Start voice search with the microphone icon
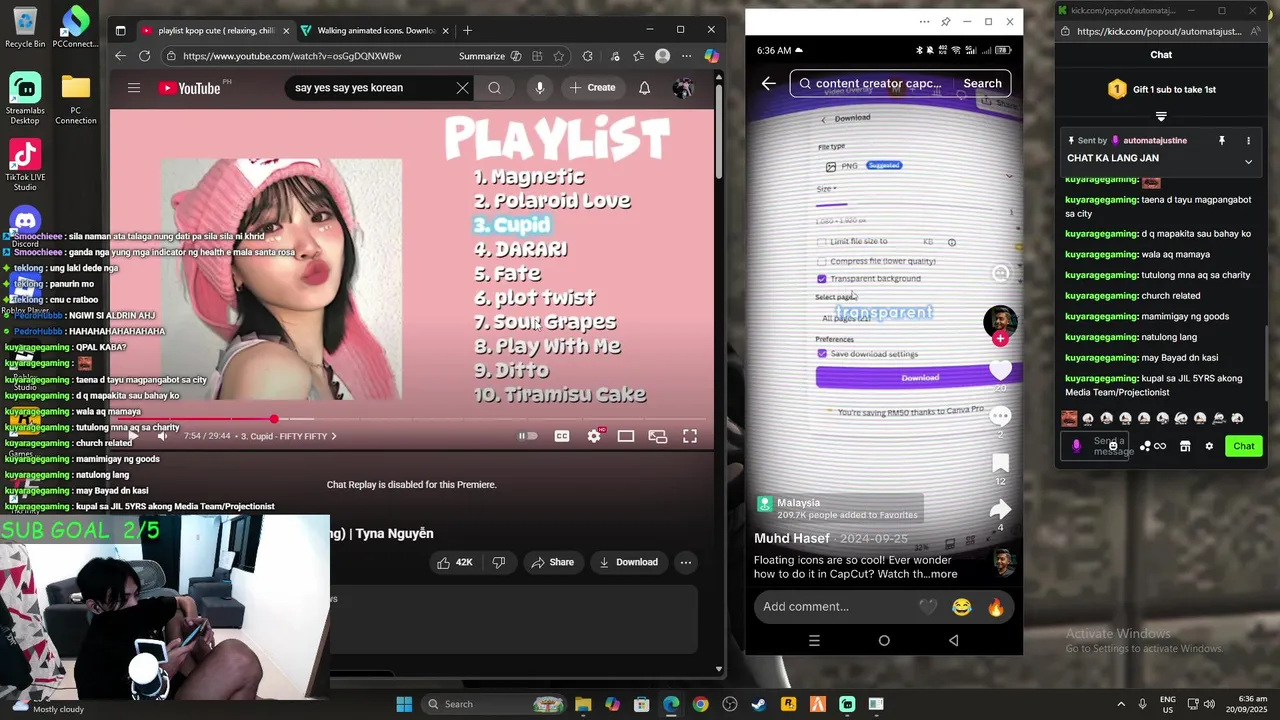Screen dimensions: 1280x720 [x=540, y=88]
